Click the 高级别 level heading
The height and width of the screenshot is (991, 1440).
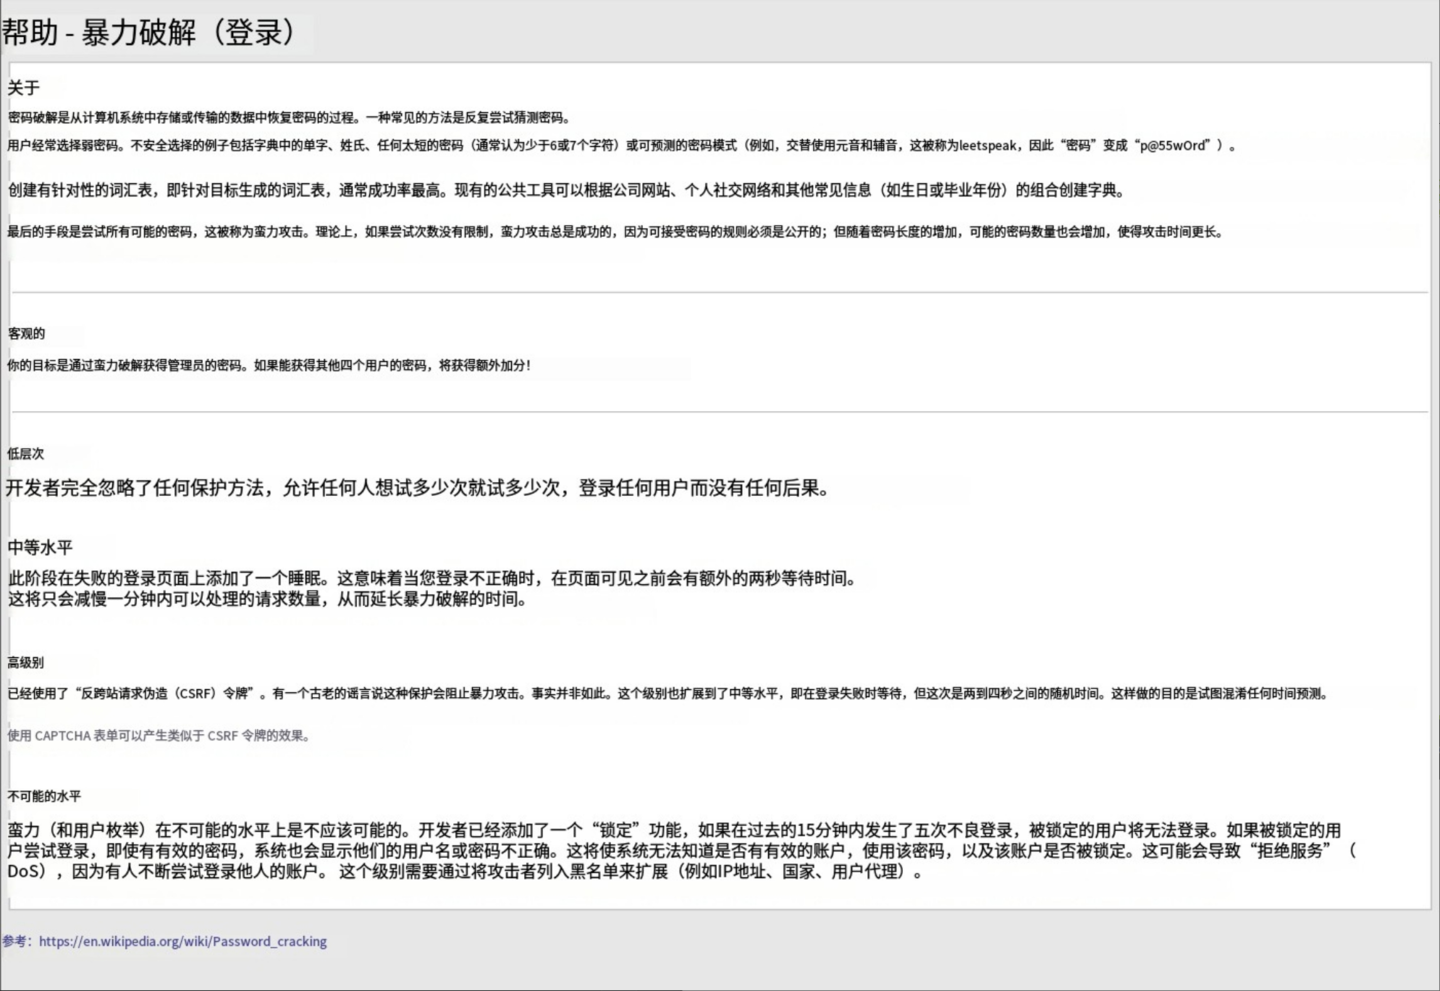click(26, 663)
